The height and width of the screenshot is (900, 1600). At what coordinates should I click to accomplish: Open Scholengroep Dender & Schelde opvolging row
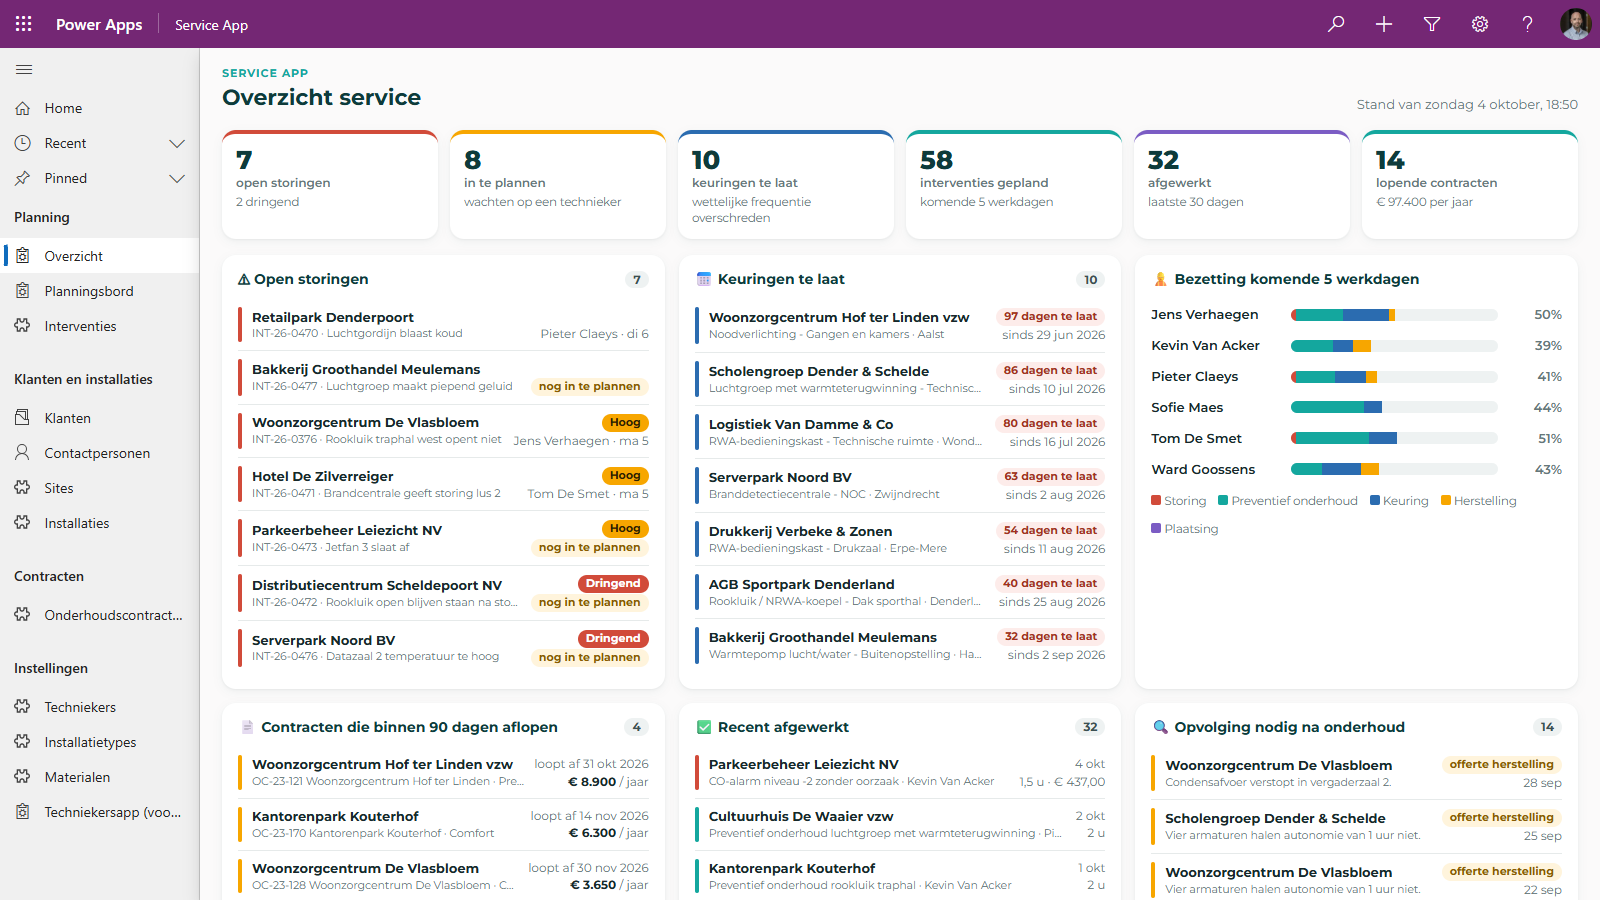[1357, 826]
